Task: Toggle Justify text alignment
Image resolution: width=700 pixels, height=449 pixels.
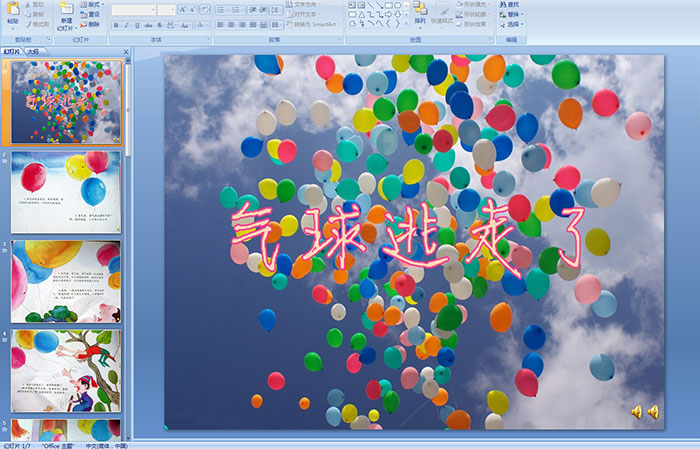Action: (253, 25)
